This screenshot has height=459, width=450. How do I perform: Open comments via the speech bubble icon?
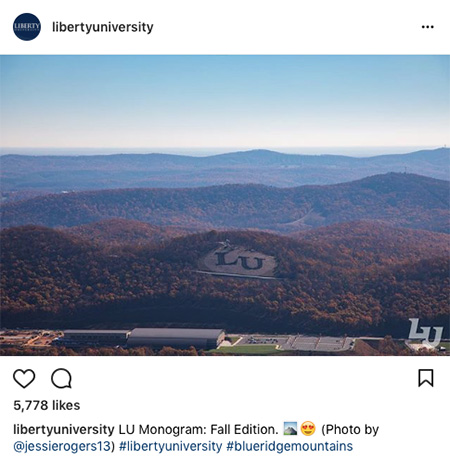tap(61, 378)
